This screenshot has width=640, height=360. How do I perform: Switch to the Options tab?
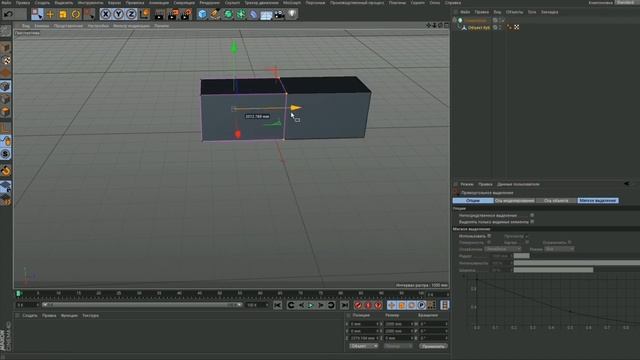(473, 200)
